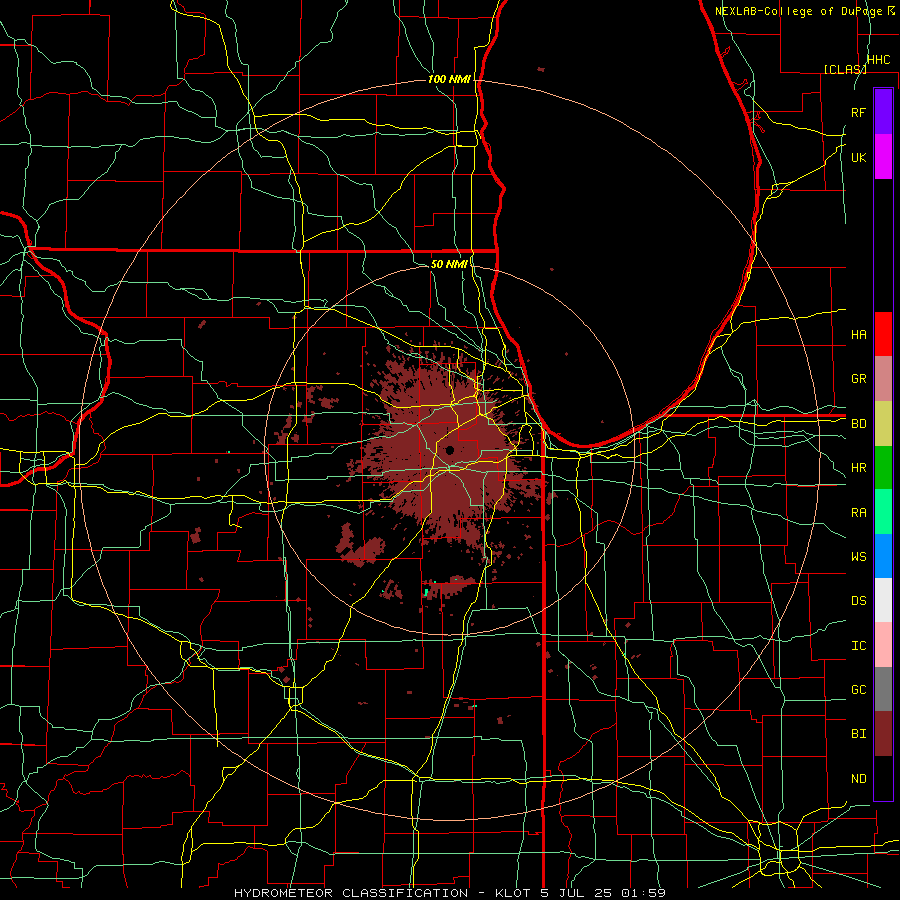Click the "WS" legend label
900x900 pixels.
click(859, 556)
